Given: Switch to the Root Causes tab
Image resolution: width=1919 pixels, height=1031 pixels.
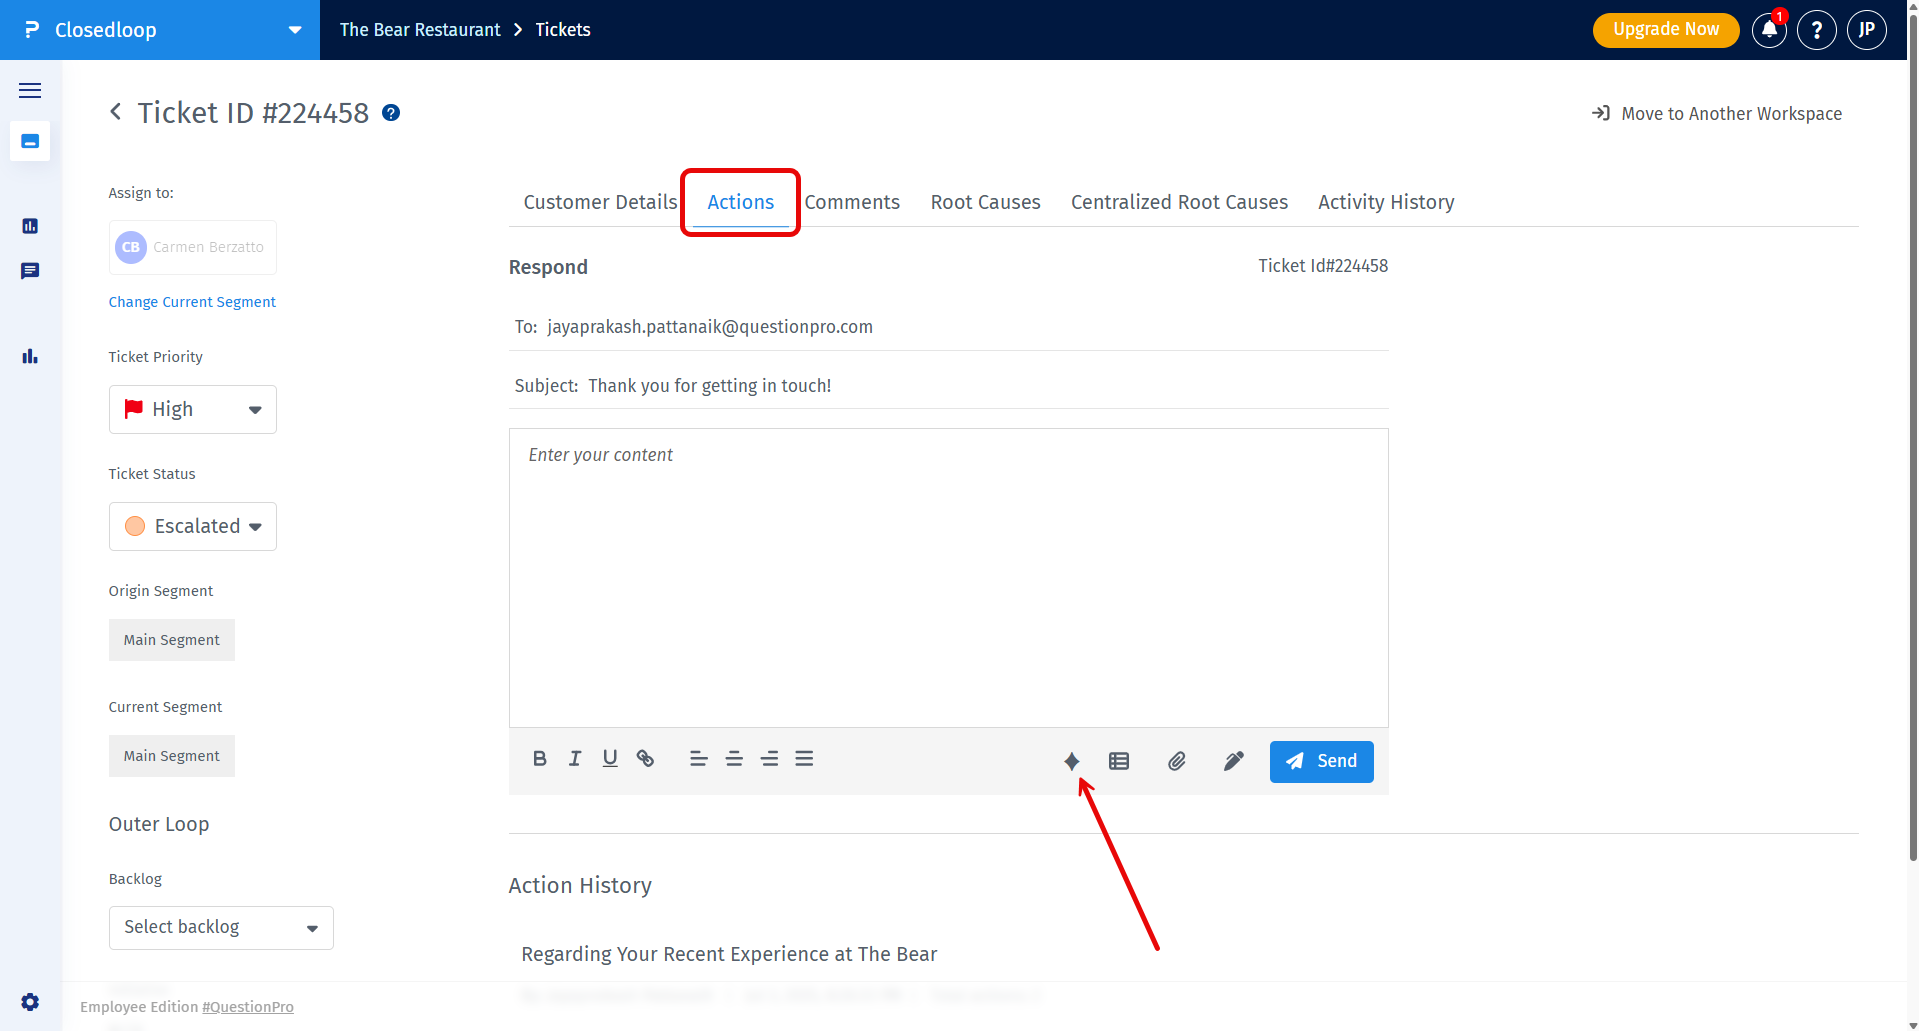Looking at the screenshot, I should [x=984, y=202].
